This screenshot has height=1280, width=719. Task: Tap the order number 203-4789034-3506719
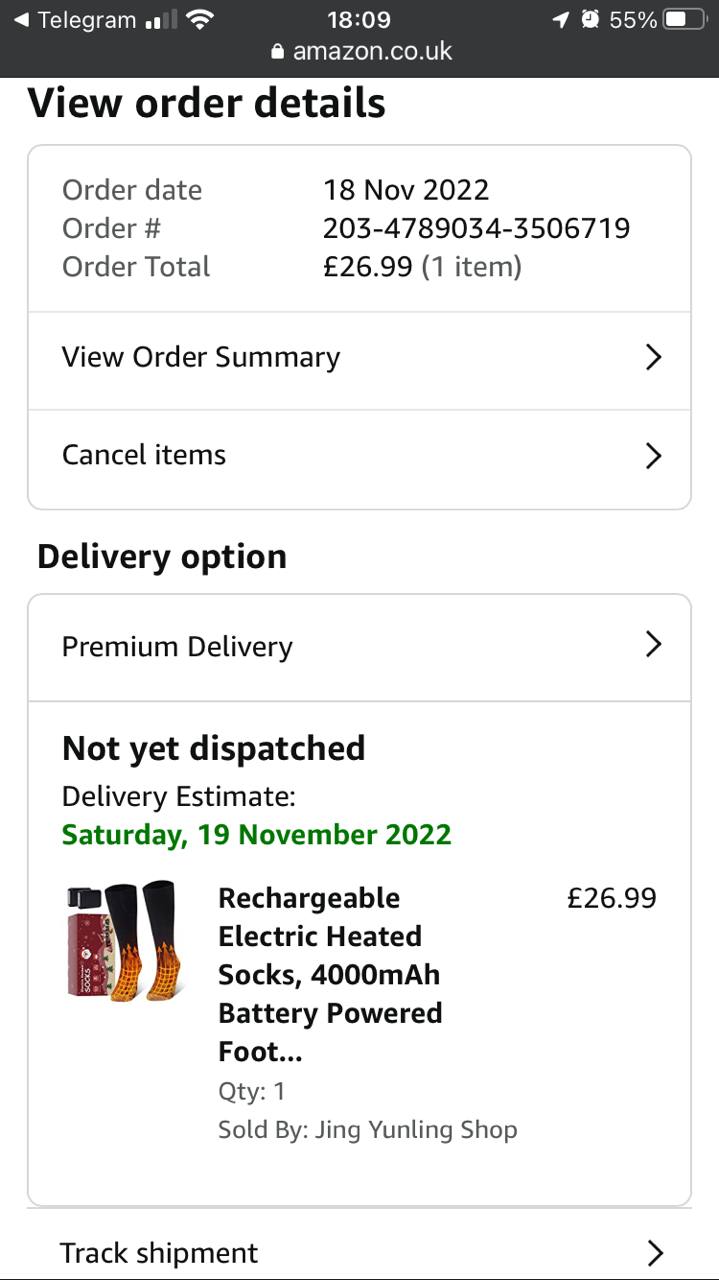point(476,228)
